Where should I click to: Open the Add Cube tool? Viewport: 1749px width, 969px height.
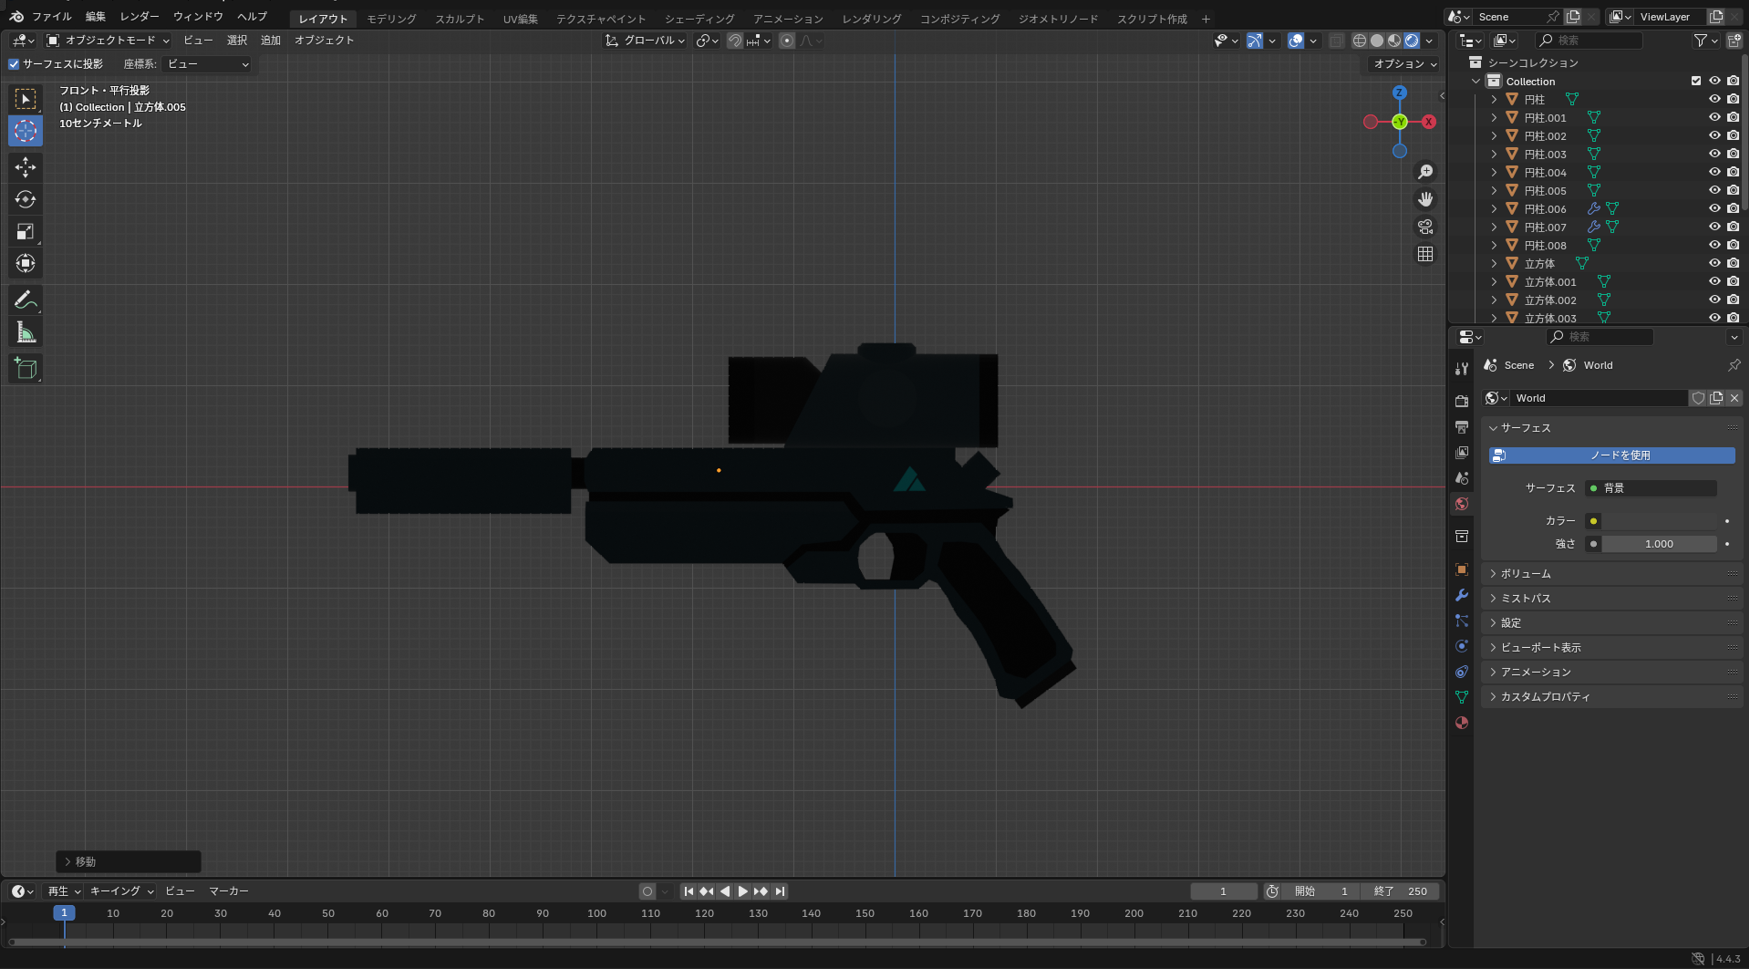coord(25,368)
